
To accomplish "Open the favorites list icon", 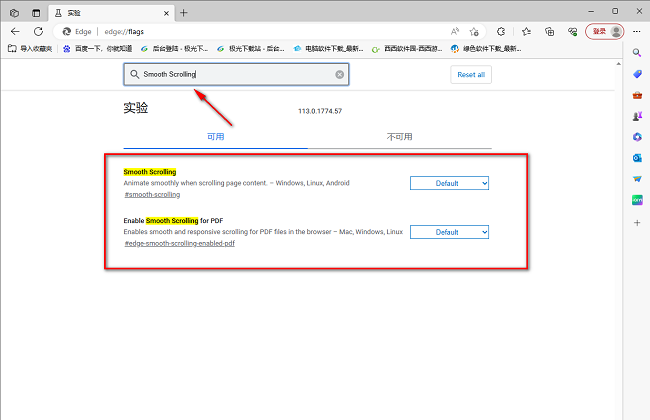I will (526, 32).
